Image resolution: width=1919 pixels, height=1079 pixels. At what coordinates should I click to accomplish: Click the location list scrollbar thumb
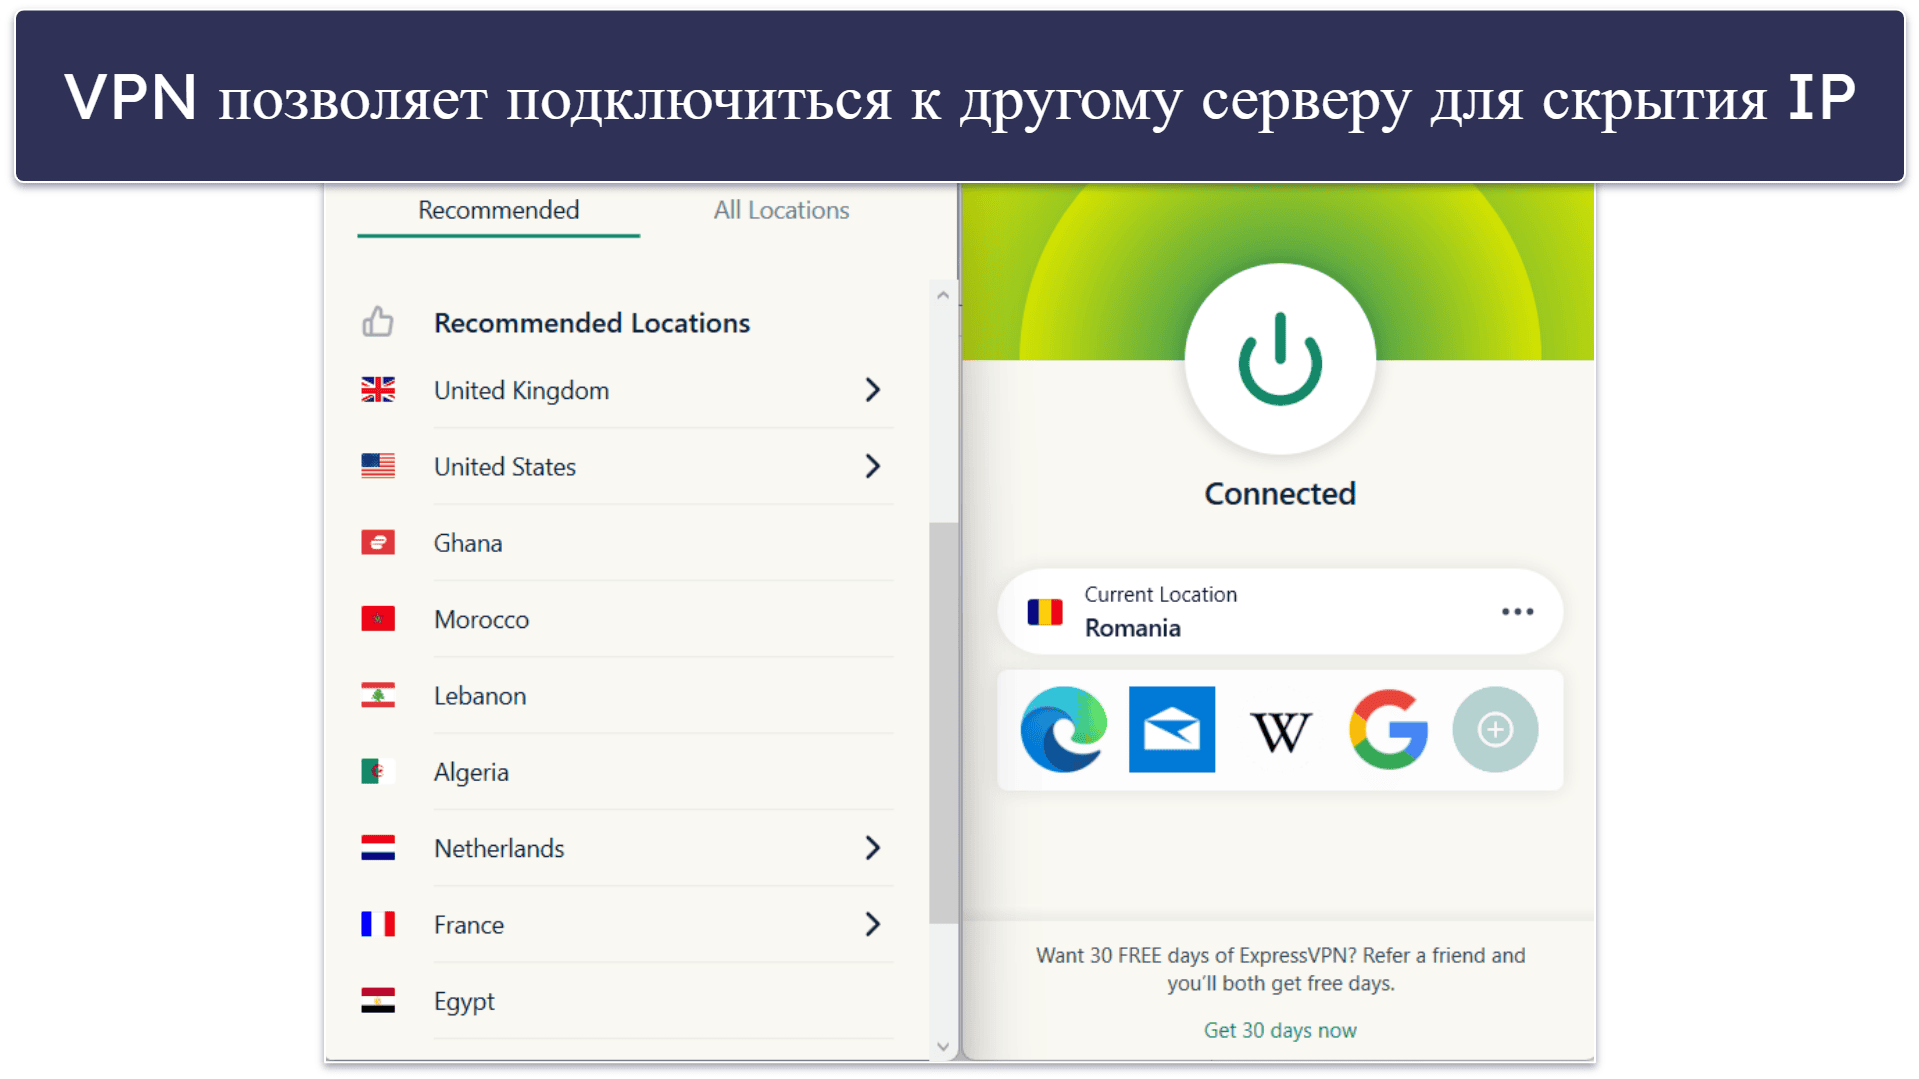pyautogui.click(x=943, y=722)
